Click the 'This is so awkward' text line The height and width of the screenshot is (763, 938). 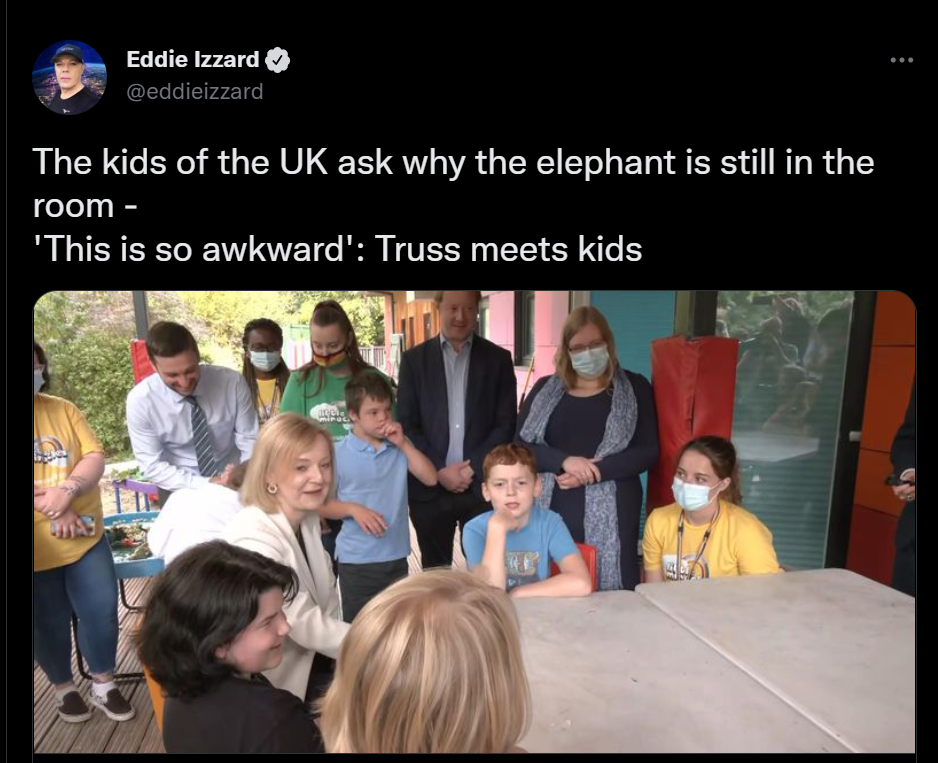pyautogui.click(x=337, y=249)
